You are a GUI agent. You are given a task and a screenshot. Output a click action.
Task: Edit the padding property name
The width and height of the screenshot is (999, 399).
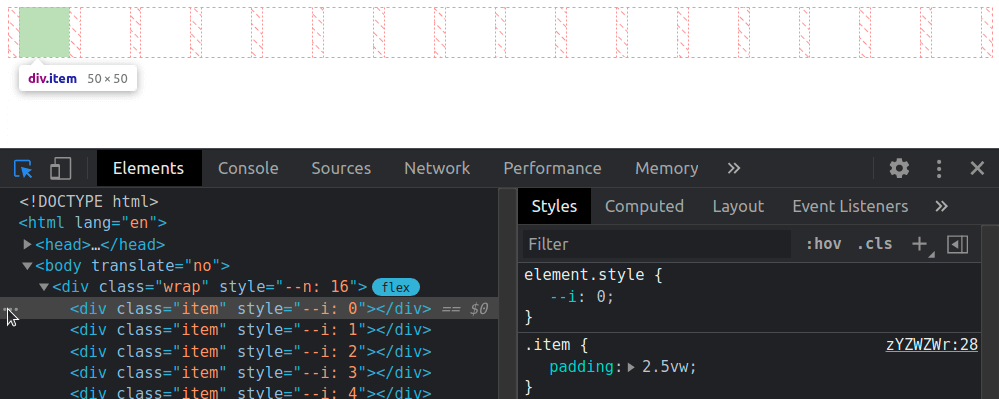(581, 367)
